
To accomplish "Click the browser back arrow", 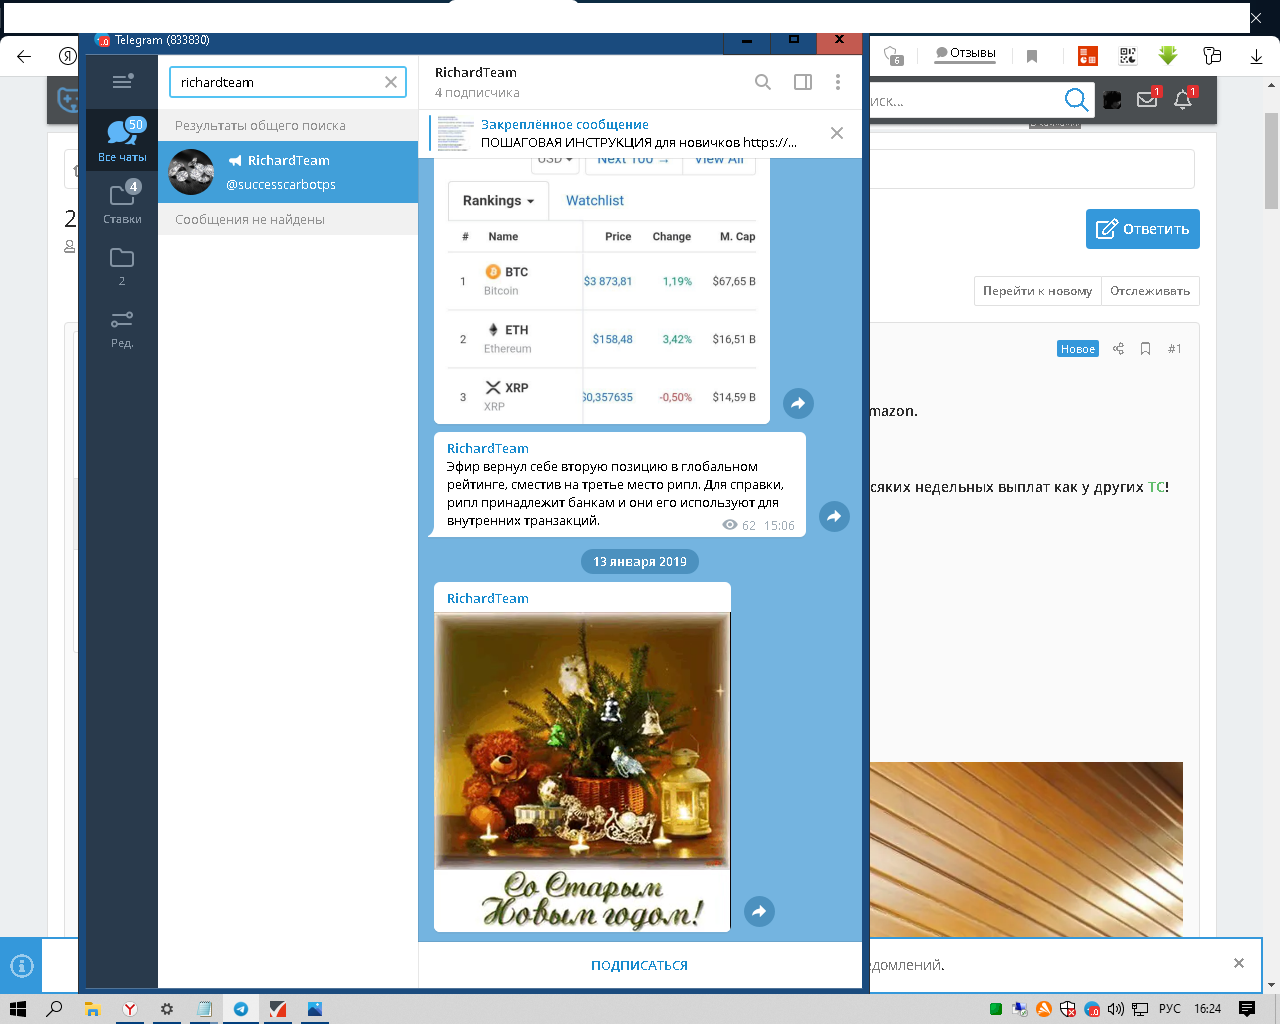I will tap(24, 56).
